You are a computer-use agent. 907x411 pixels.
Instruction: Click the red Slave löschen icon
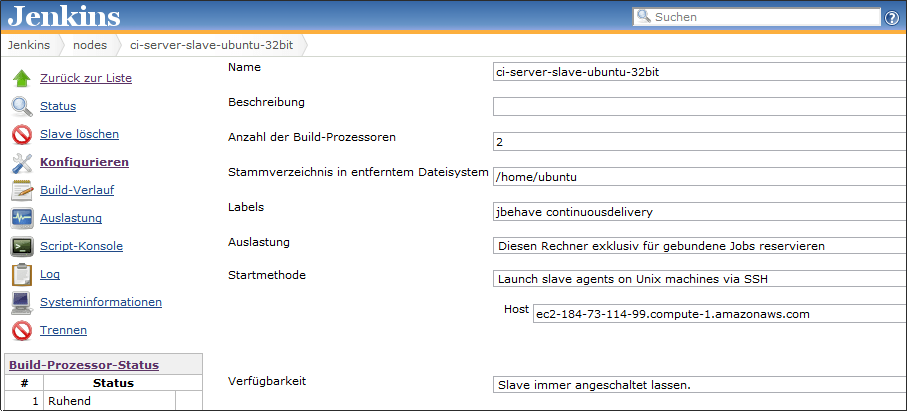pyautogui.click(x=22, y=135)
